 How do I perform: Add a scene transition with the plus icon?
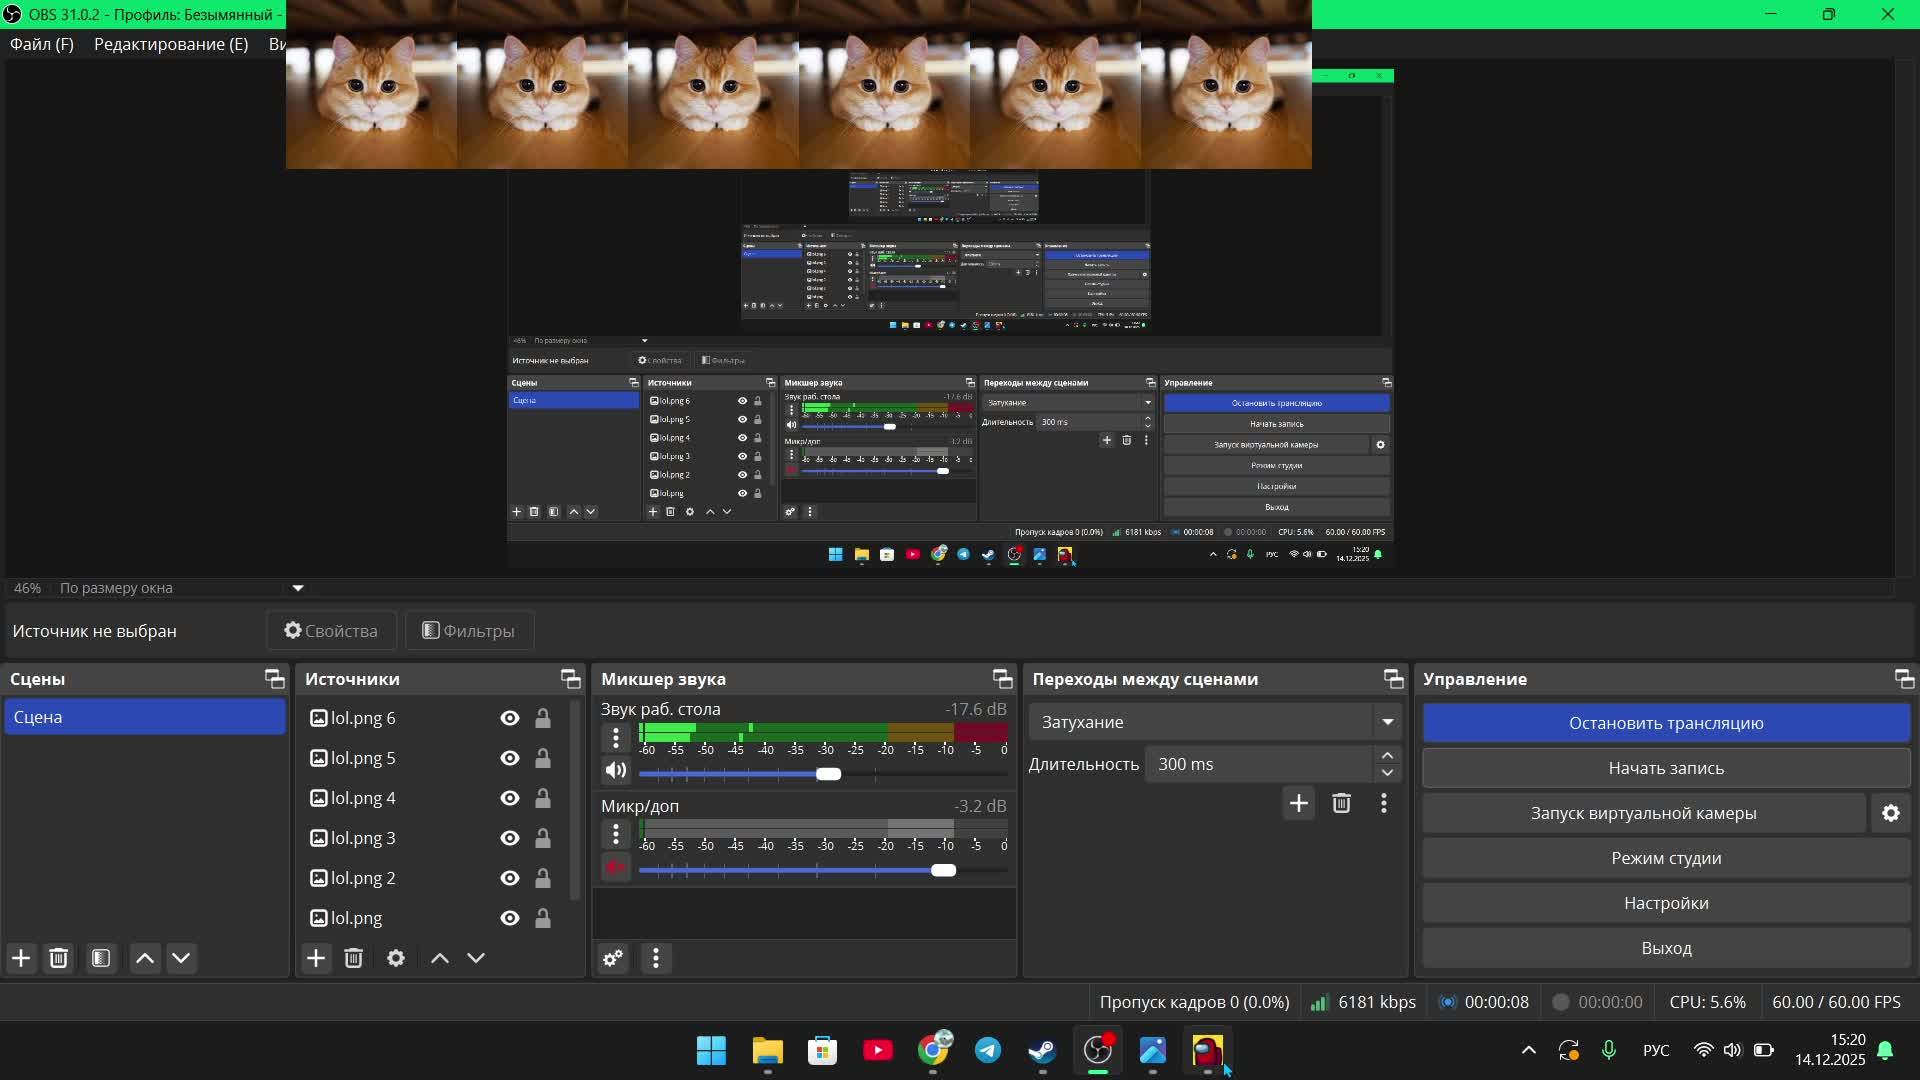(x=1298, y=803)
